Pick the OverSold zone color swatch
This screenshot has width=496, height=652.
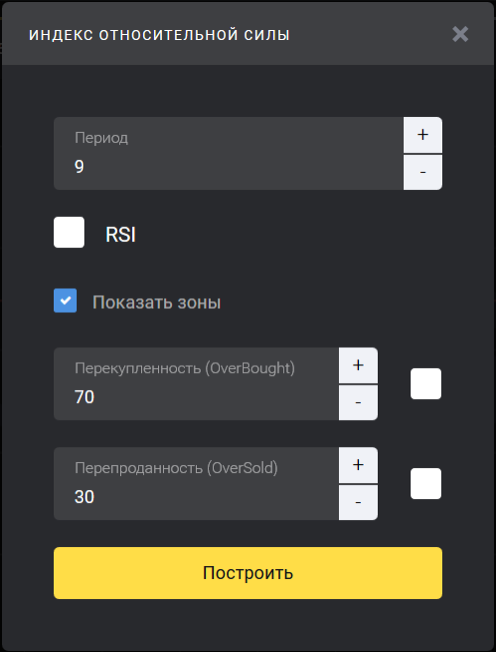pos(426,483)
